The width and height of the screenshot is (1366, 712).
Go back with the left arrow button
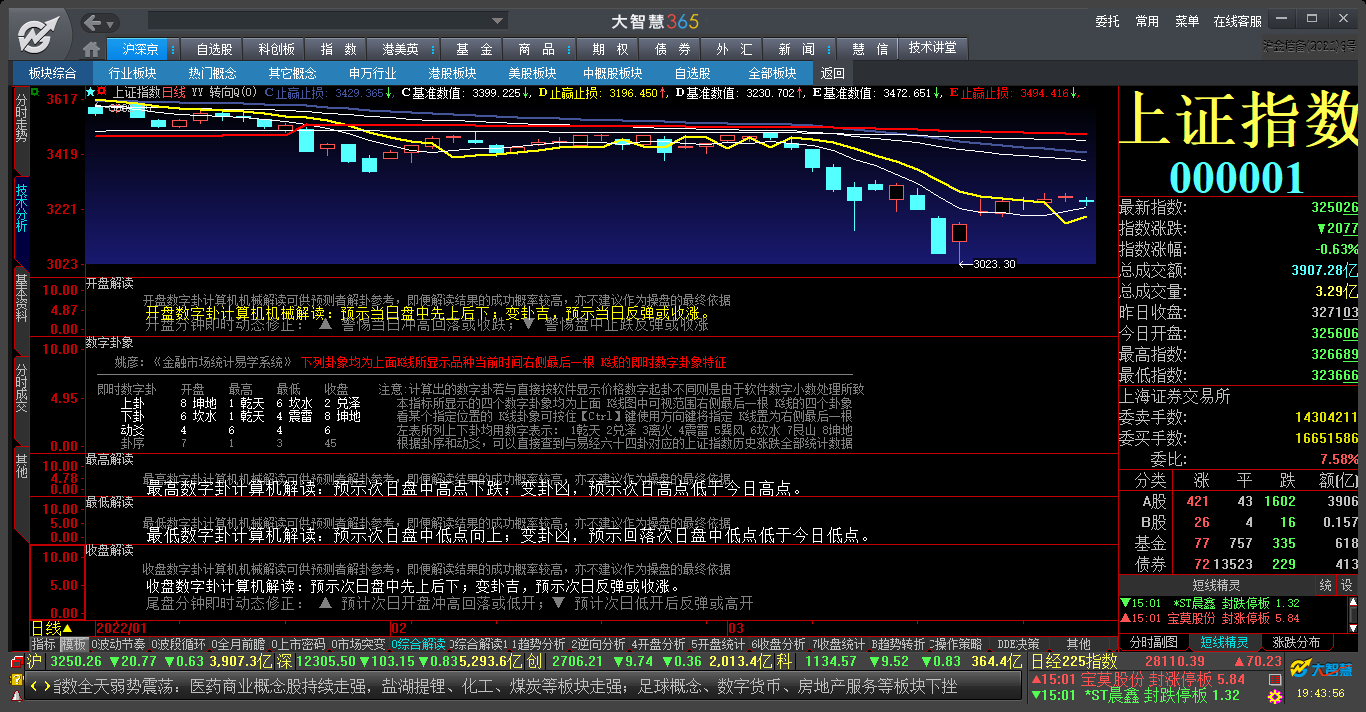tap(92, 22)
